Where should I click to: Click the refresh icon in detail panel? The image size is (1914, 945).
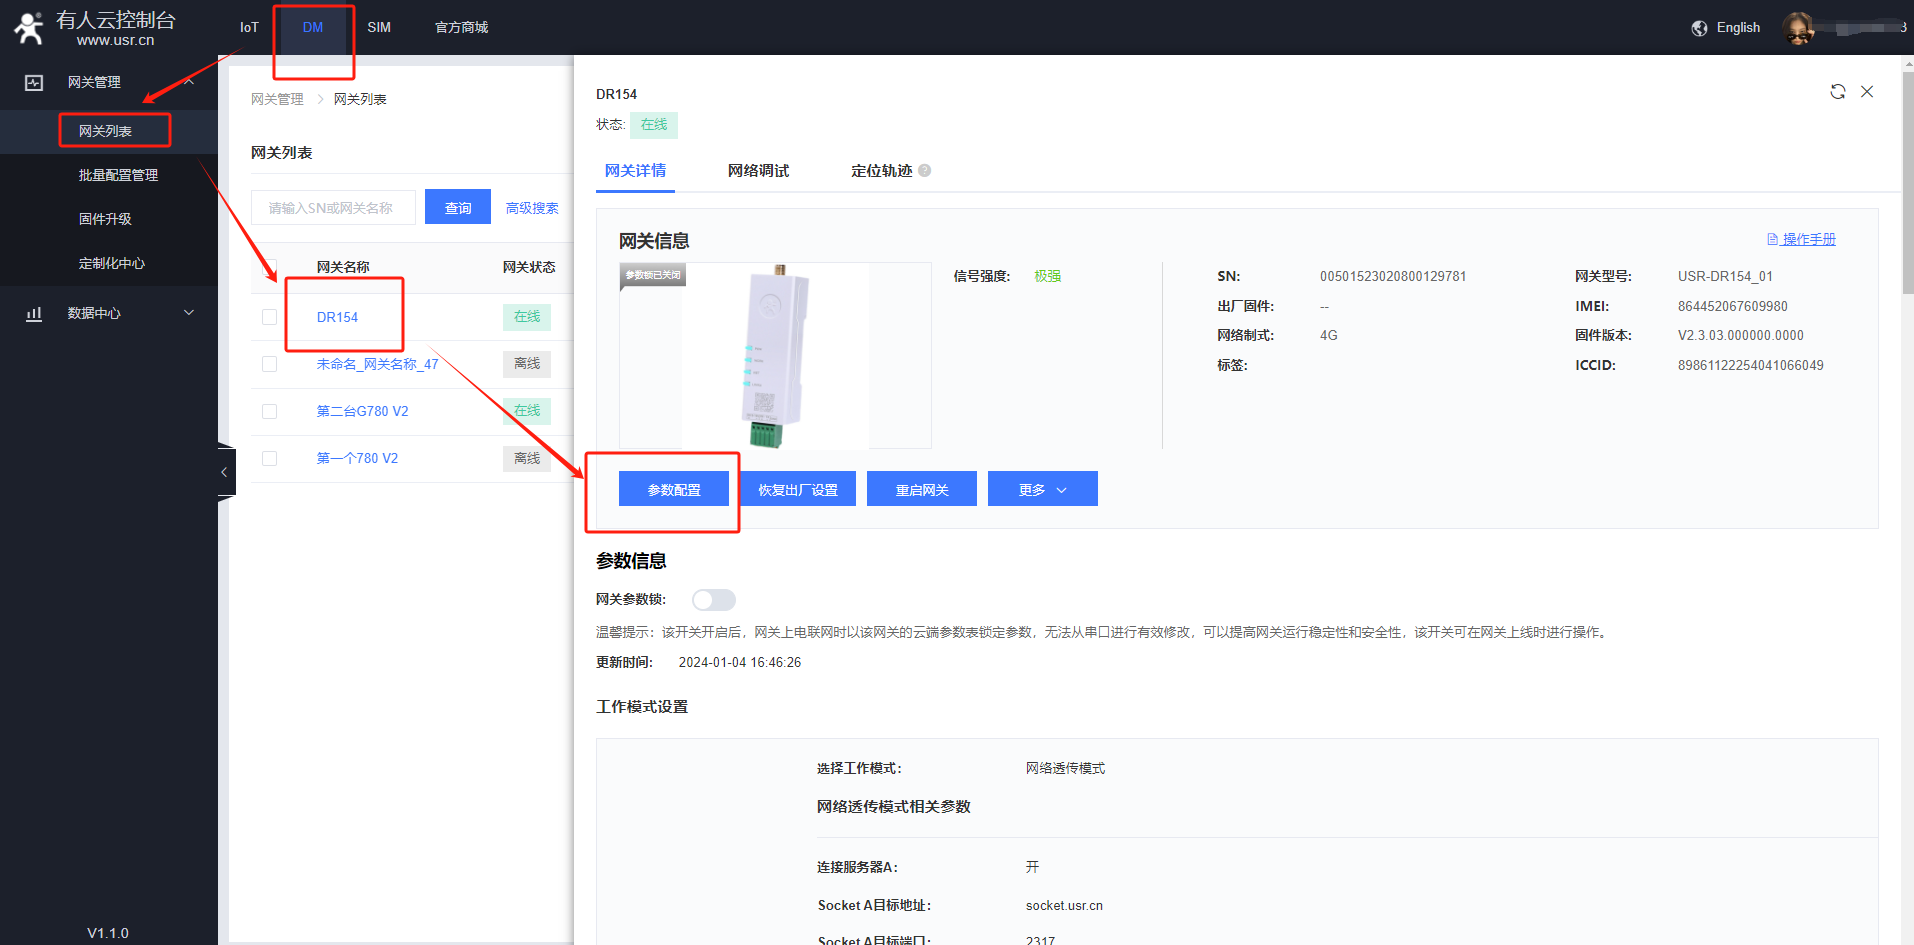click(x=1837, y=92)
